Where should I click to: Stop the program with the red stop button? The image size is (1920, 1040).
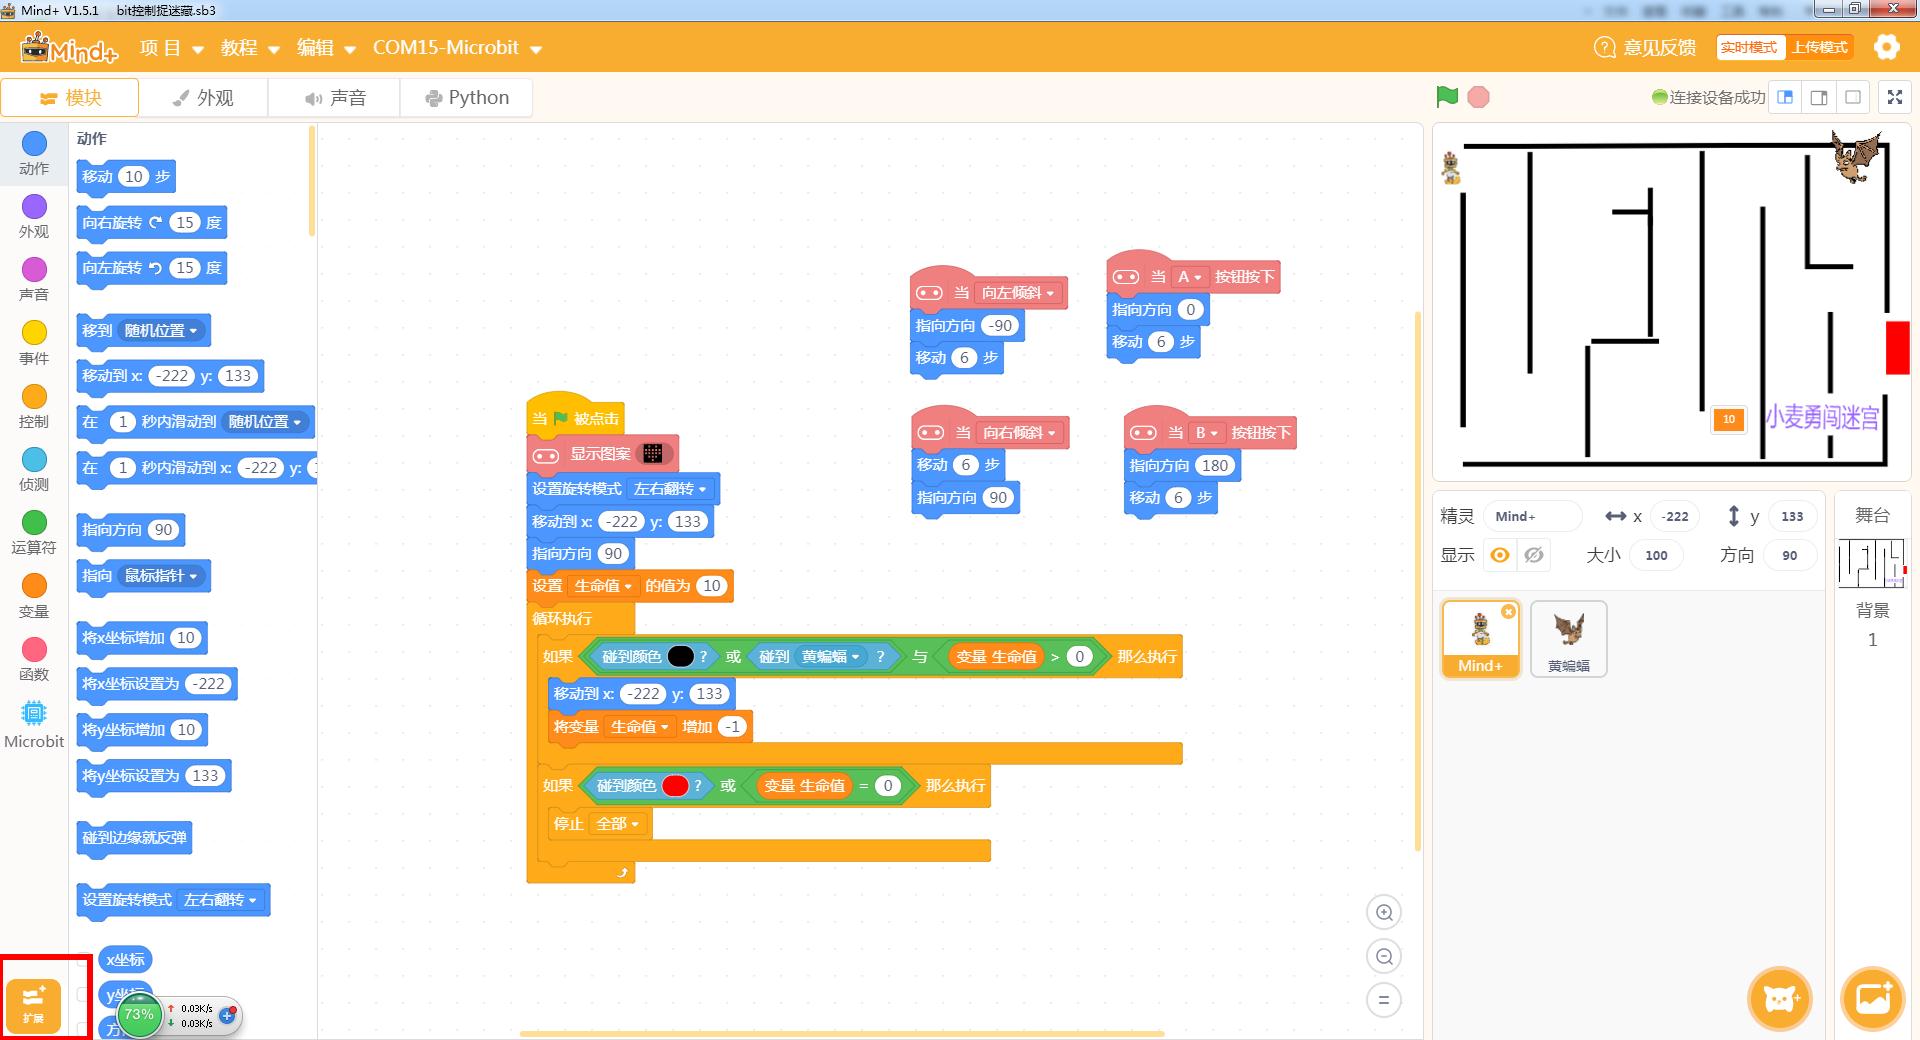tap(1478, 97)
